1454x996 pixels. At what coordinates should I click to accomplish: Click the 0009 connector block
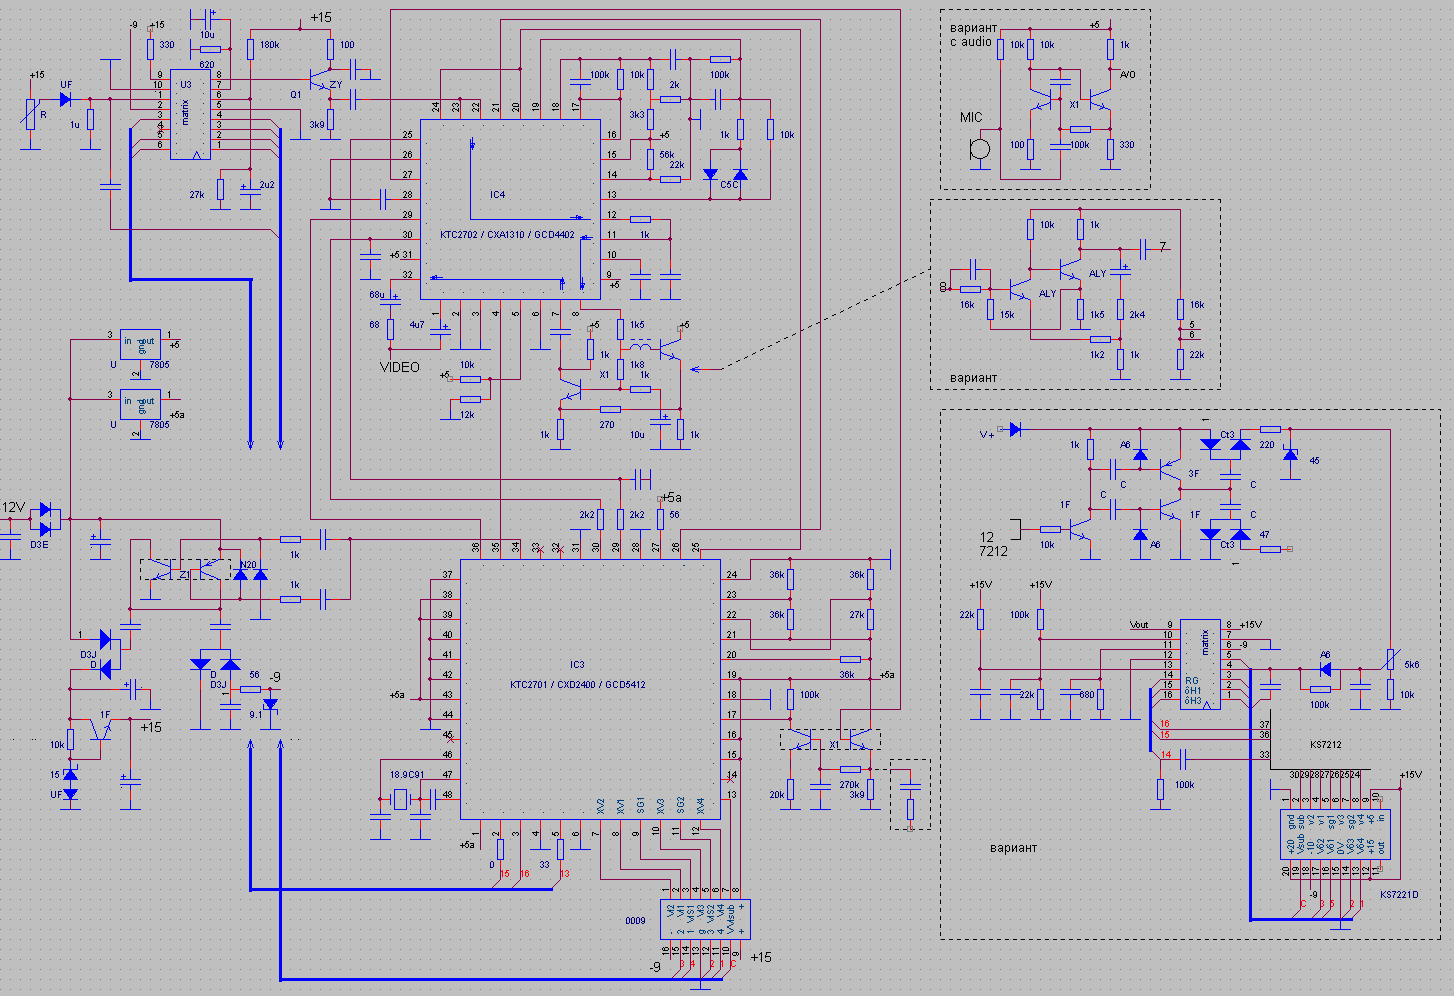[x=705, y=920]
